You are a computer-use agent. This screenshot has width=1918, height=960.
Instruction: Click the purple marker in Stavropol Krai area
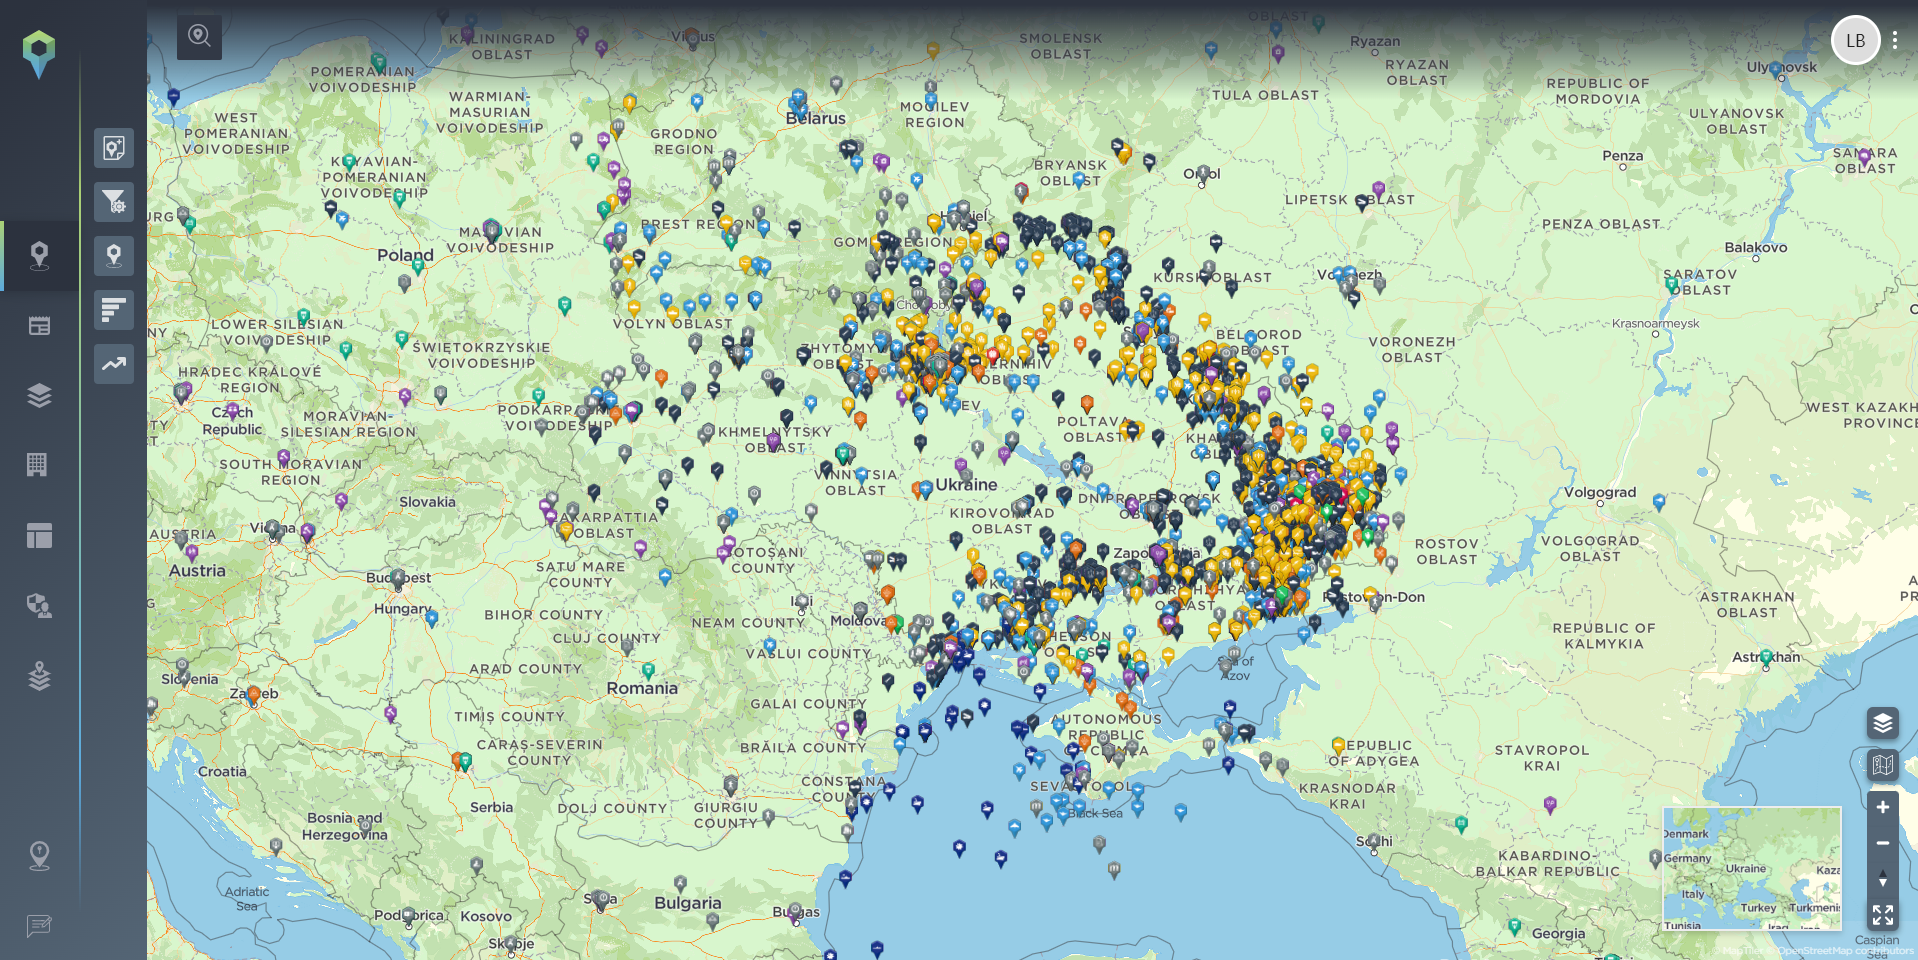[1551, 805]
